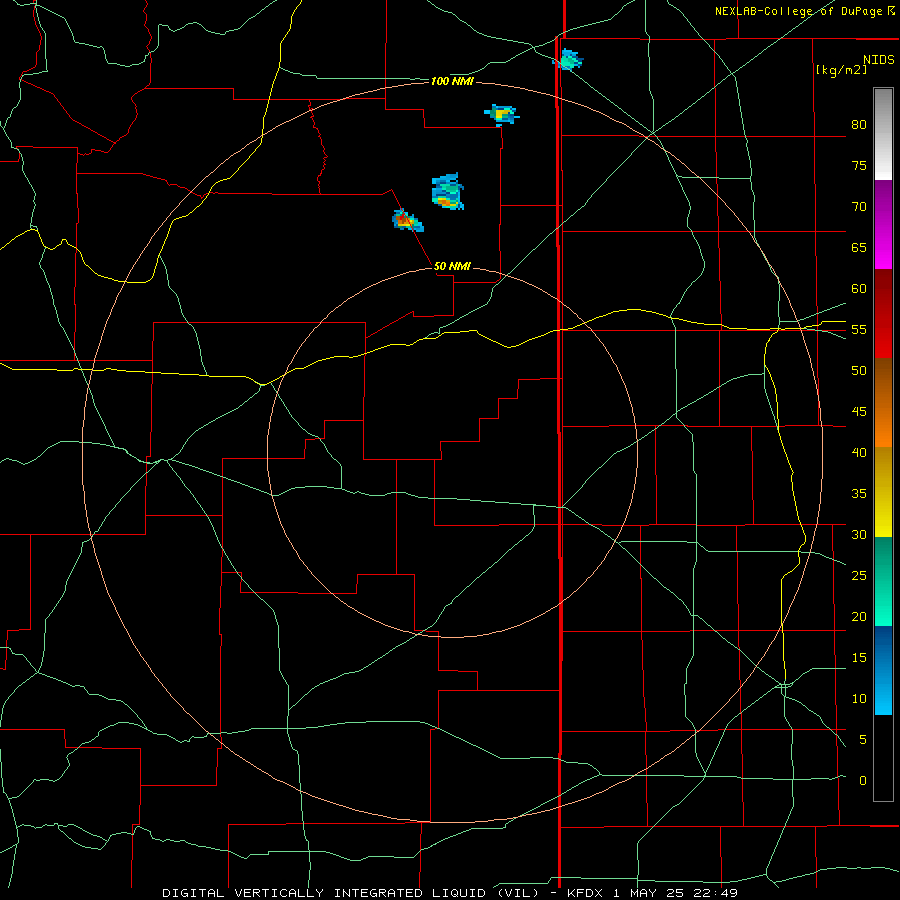This screenshot has height=900, width=900.
Task: Pick the teal-green segment of the color bar
Action: (883, 581)
